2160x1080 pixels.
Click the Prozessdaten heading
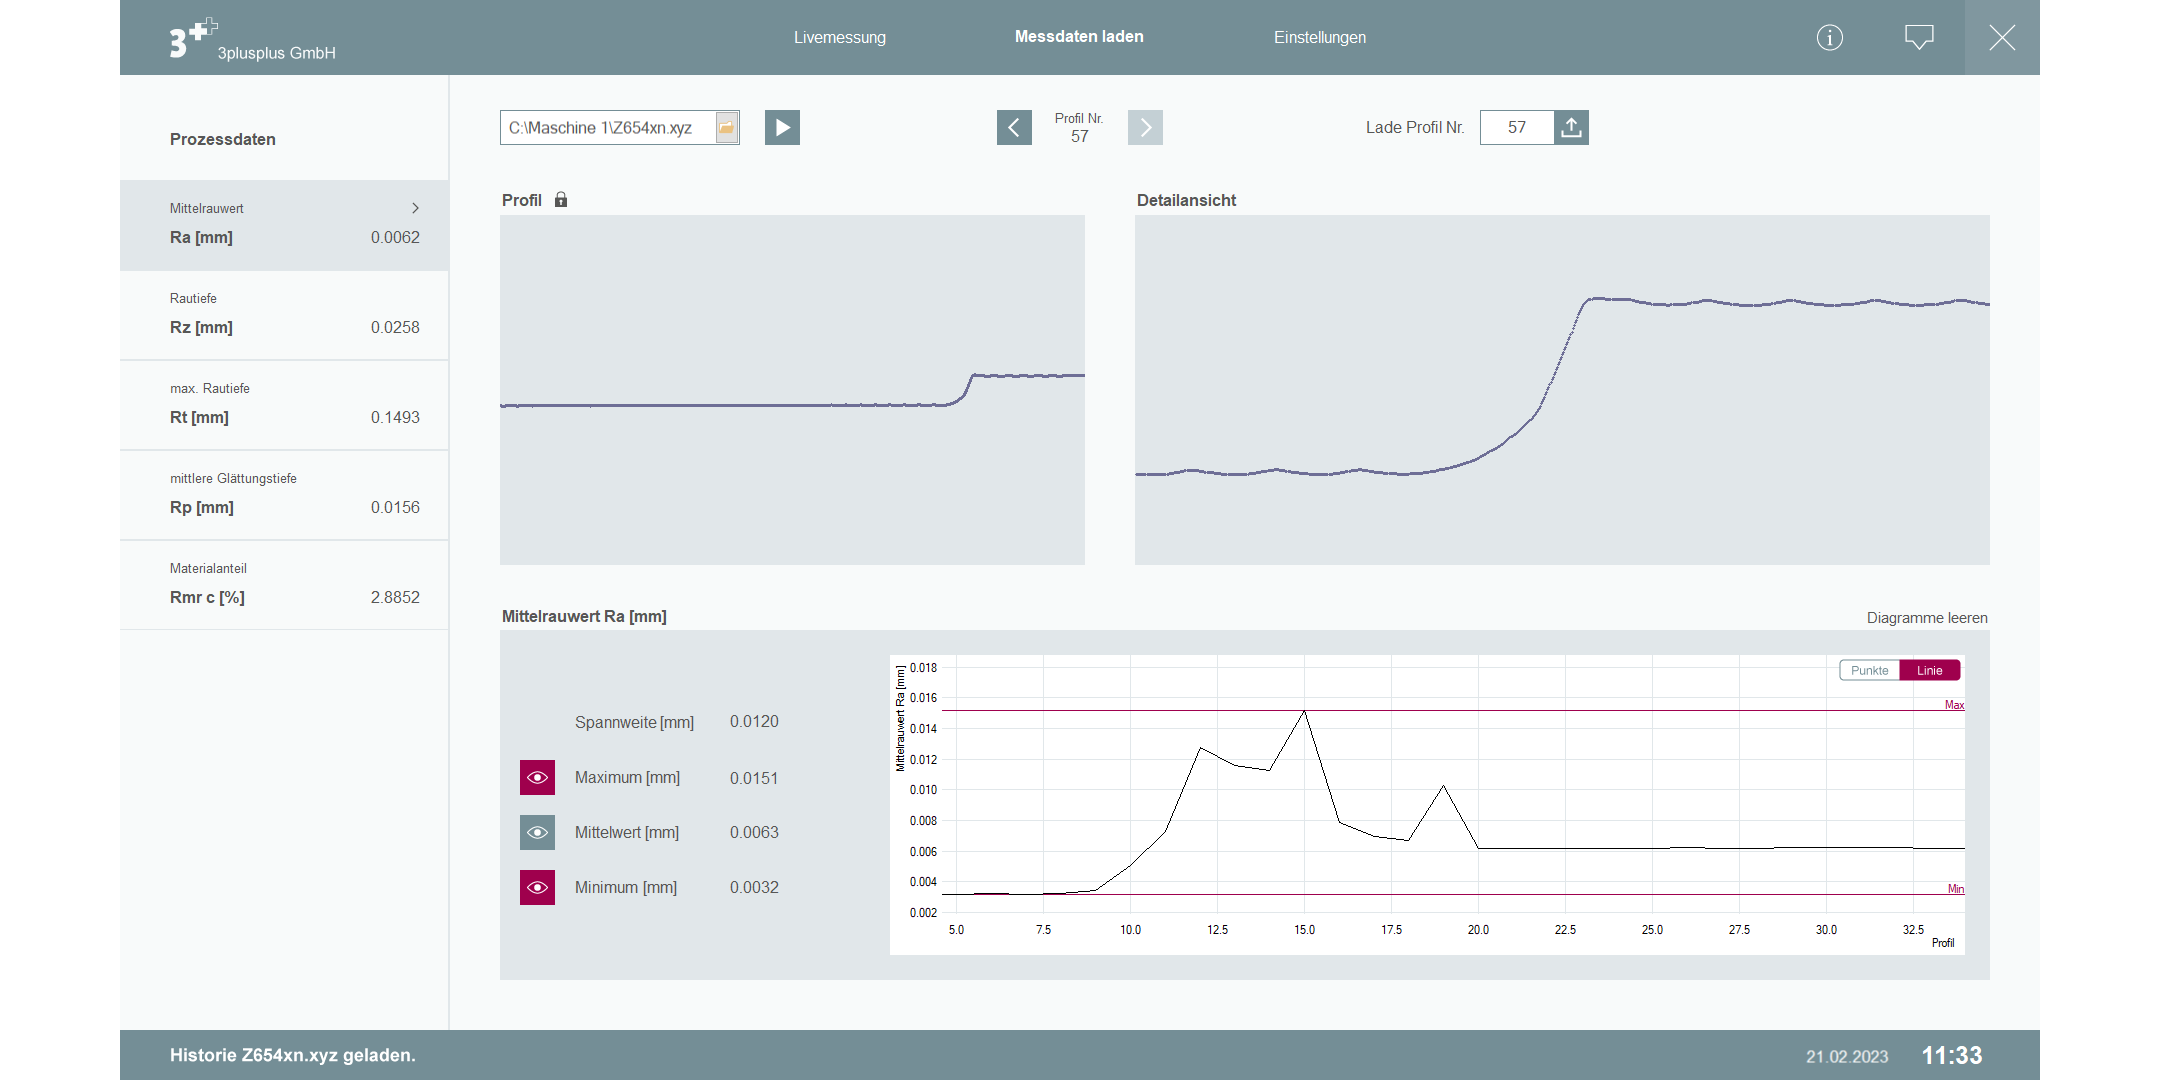(223, 139)
